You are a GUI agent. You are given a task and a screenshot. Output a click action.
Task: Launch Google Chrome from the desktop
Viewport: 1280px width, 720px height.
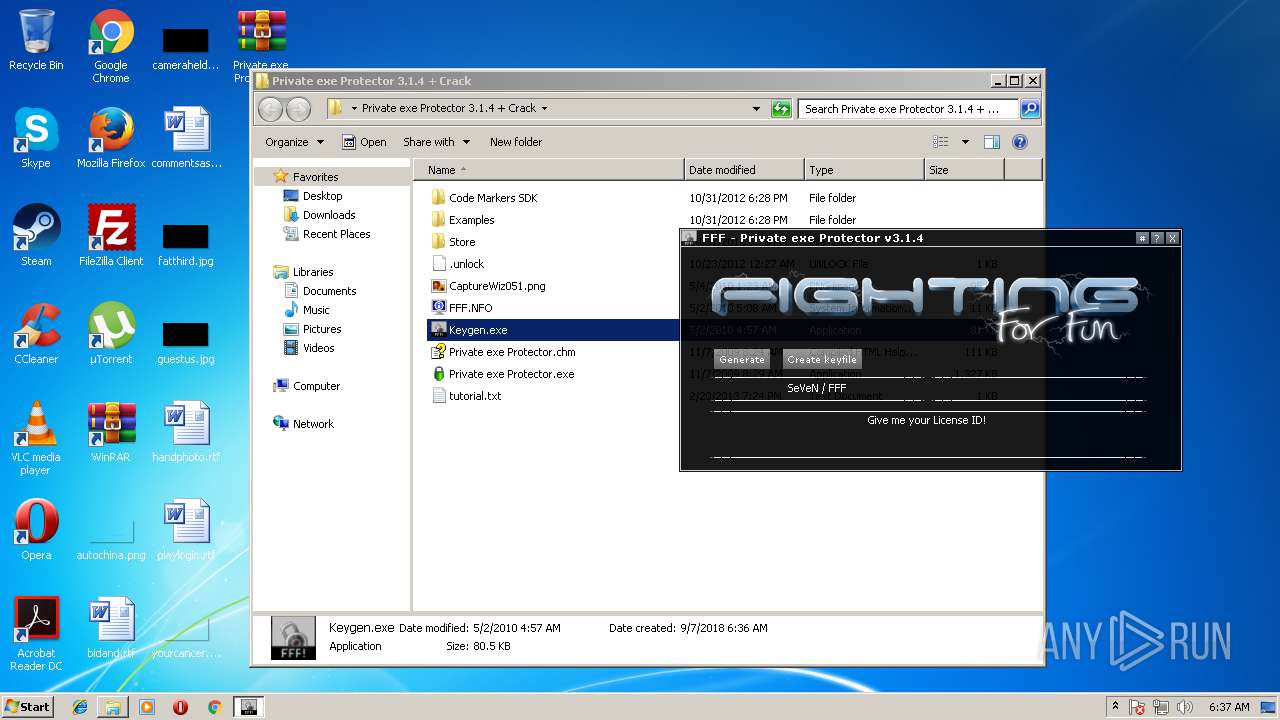pos(111,47)
